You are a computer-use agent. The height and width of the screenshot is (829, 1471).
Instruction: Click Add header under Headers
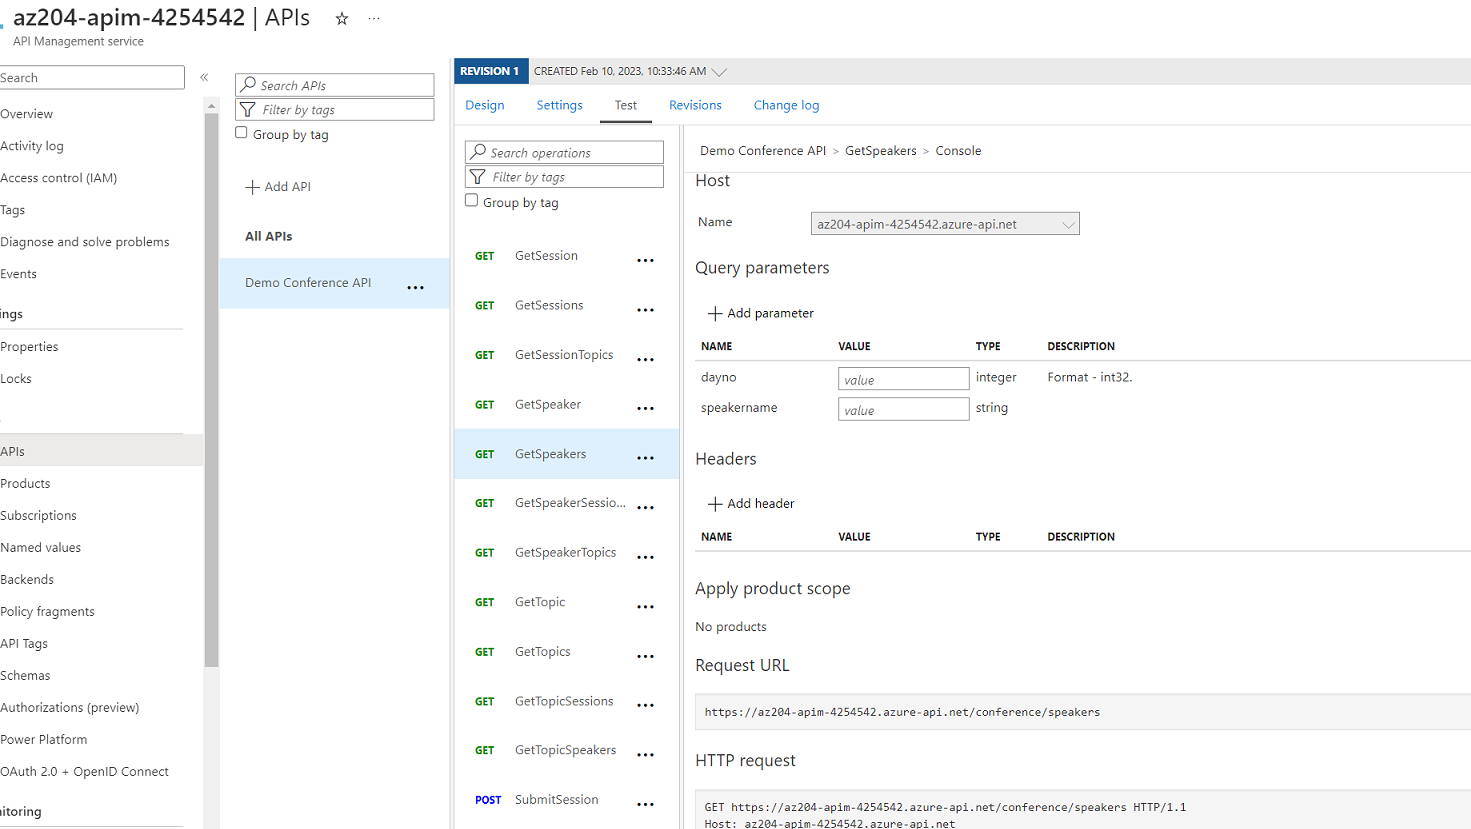tap(751, 504)
